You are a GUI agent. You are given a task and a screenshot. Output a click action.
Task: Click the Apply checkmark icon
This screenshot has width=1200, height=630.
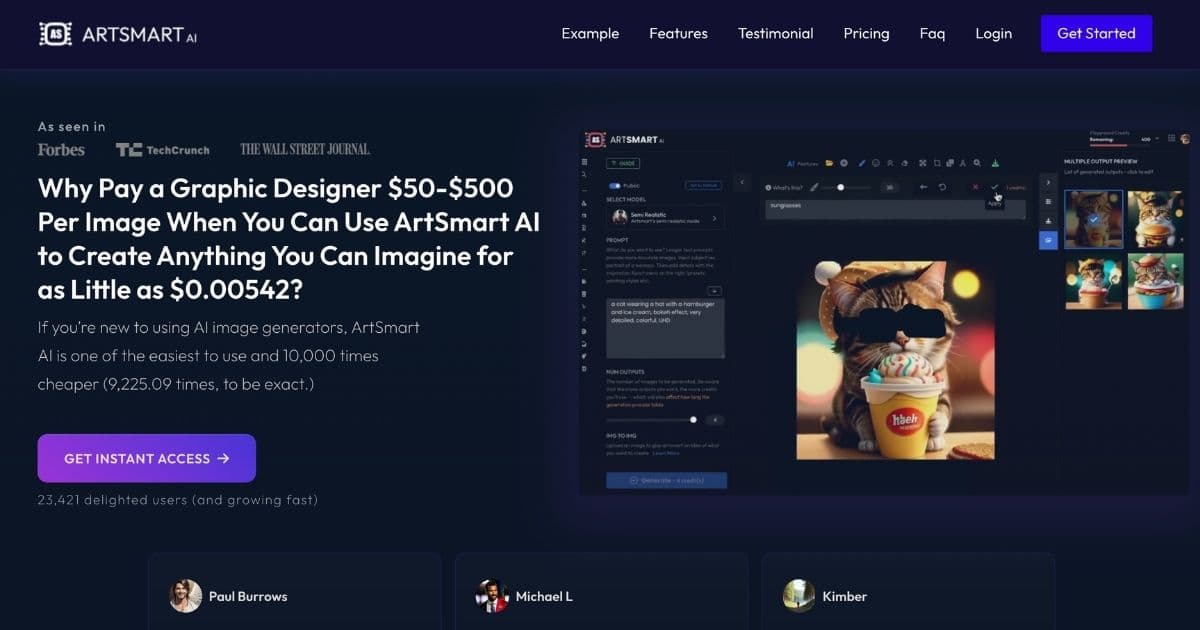(994, 187)
